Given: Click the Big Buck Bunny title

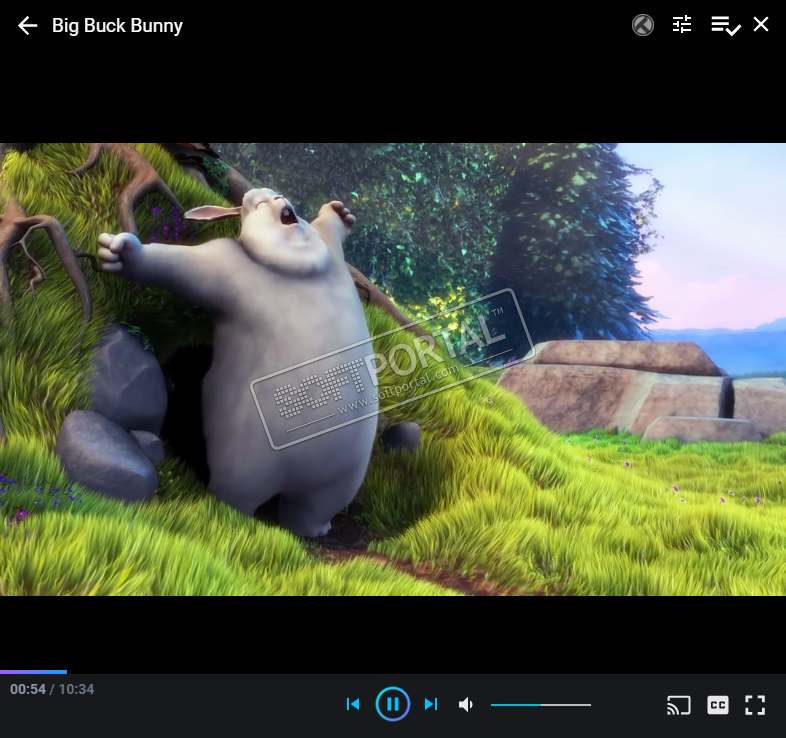Looking at the screenshot, I should point(117,26).
